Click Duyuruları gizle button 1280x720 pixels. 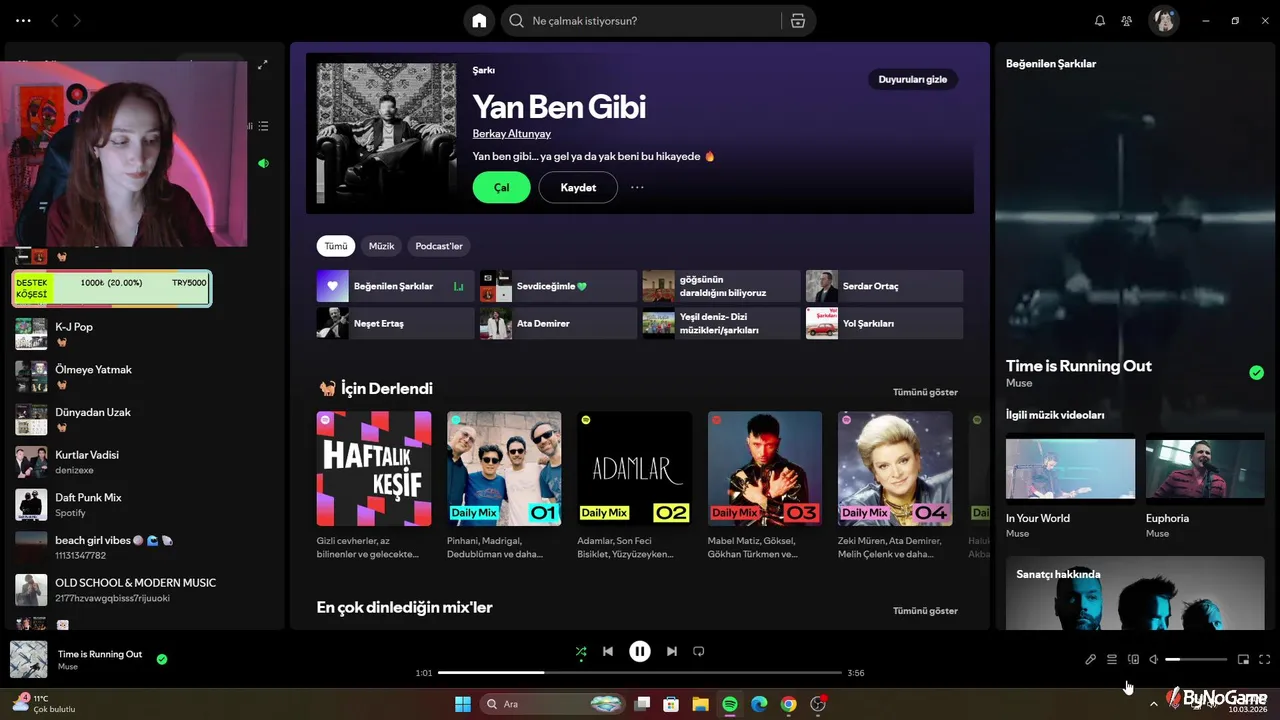point(912,79)
